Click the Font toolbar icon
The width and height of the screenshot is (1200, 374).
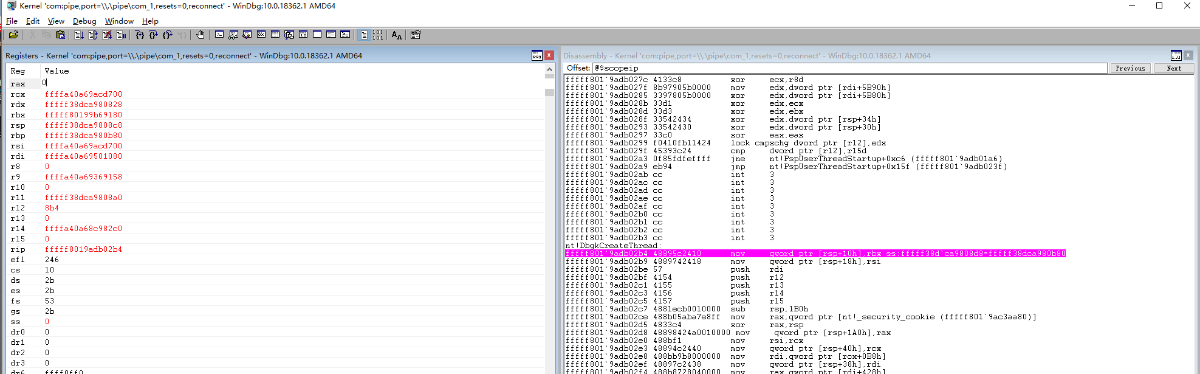(x=396, y=34)
